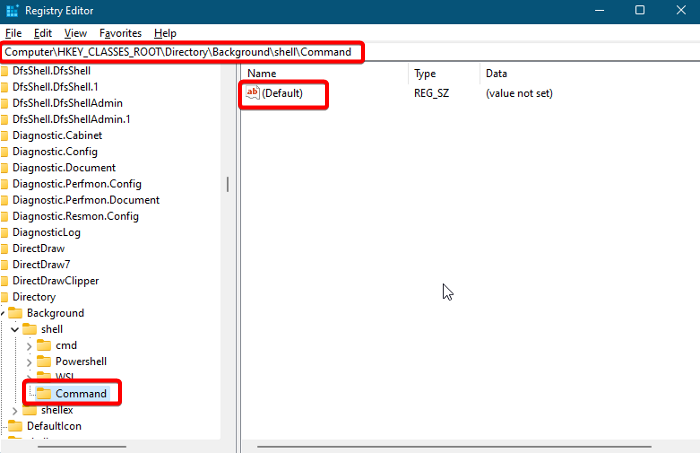700x453 pixels.
Task: Select the DfsShell.DfsShell.1 key
Action: pyautogui.click(x=55, y=87)
